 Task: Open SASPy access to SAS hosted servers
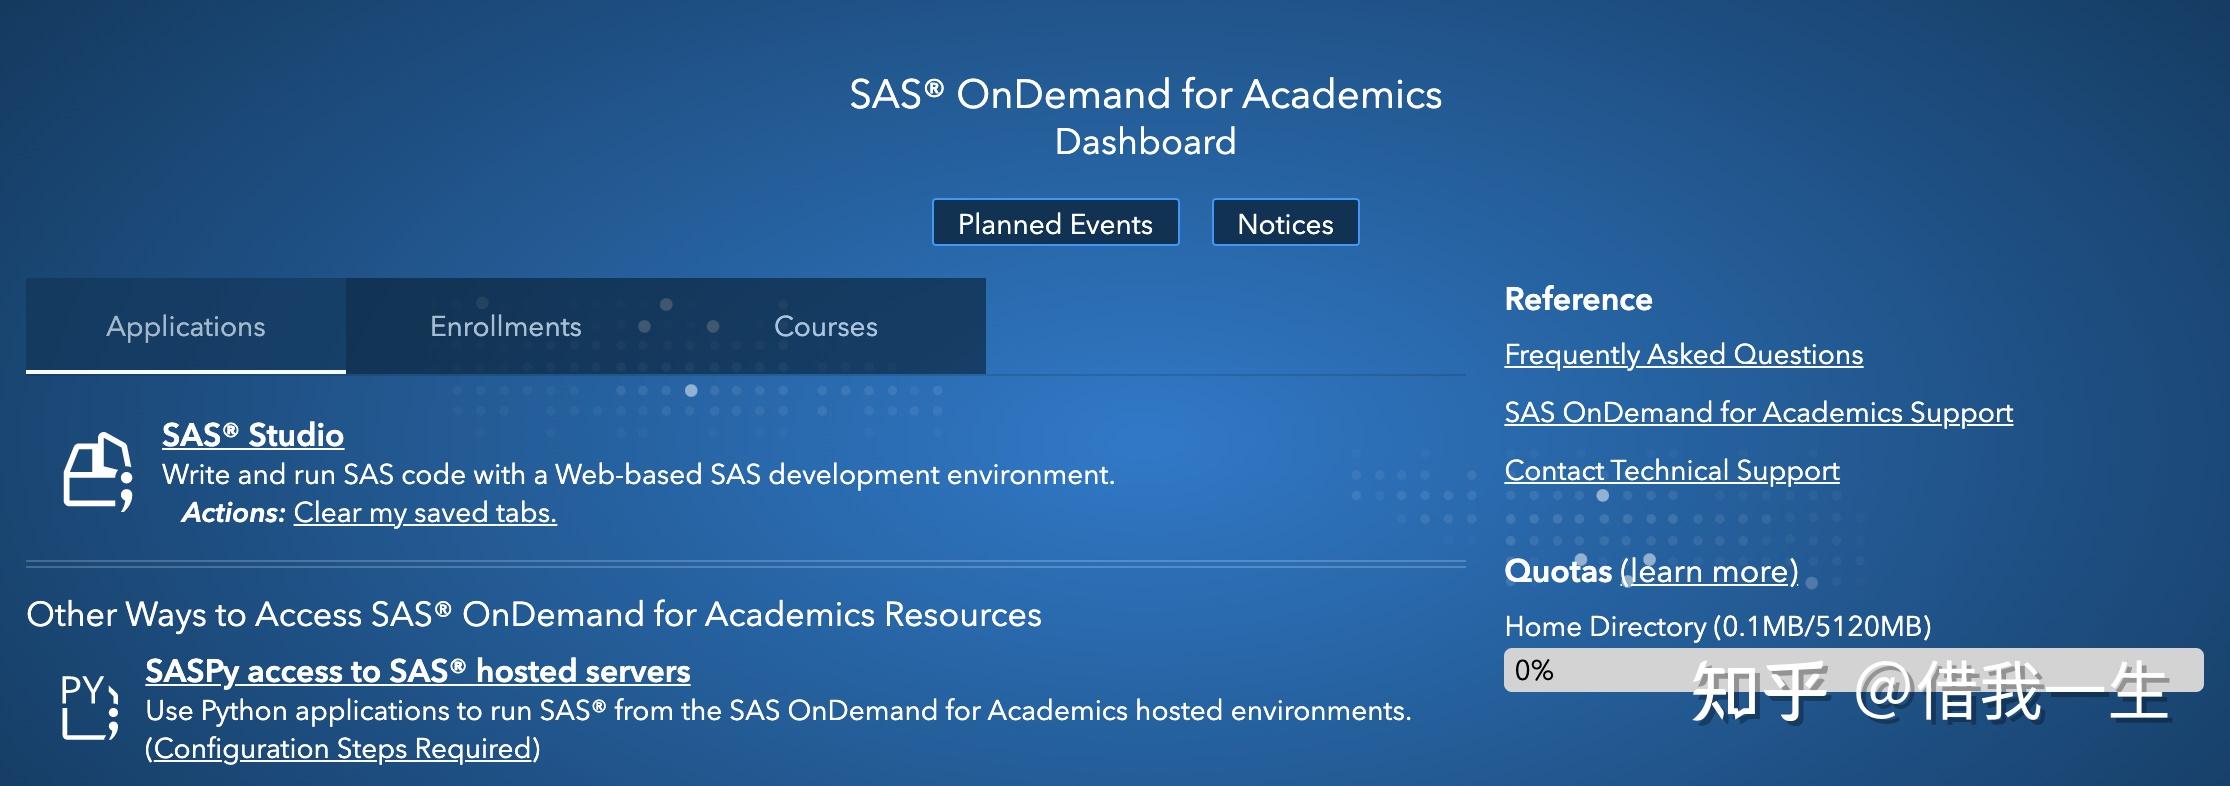417,671
